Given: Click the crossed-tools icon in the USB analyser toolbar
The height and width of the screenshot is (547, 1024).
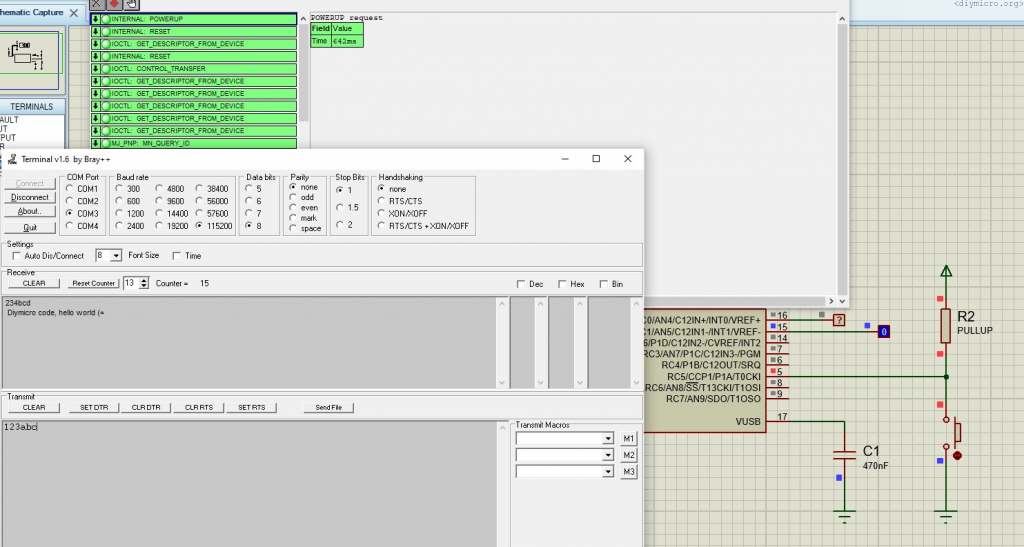Looking at the screenshot, I should click(x=97, y=4).
